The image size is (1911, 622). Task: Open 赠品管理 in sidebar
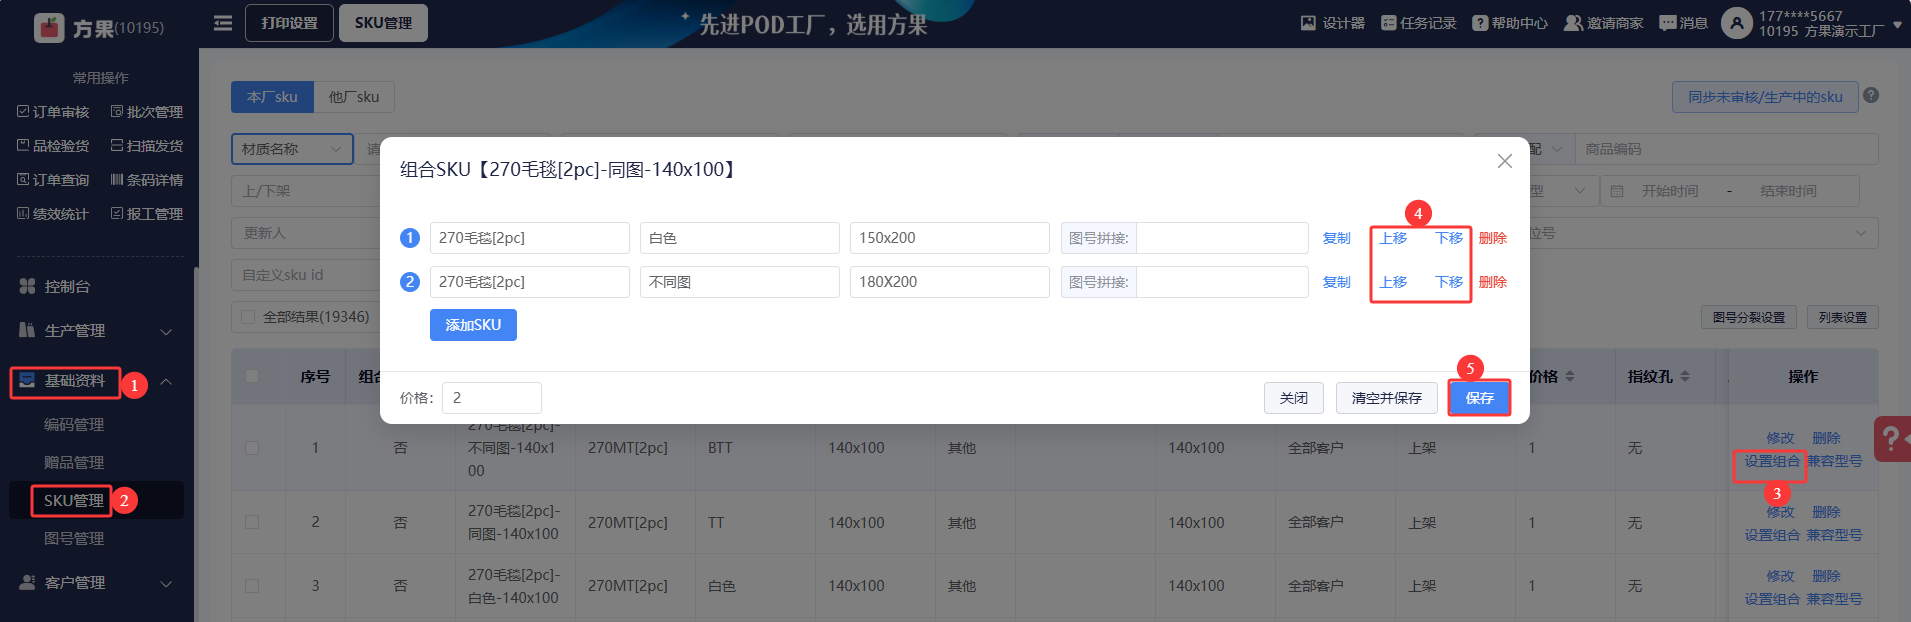(x=74, y=463)
